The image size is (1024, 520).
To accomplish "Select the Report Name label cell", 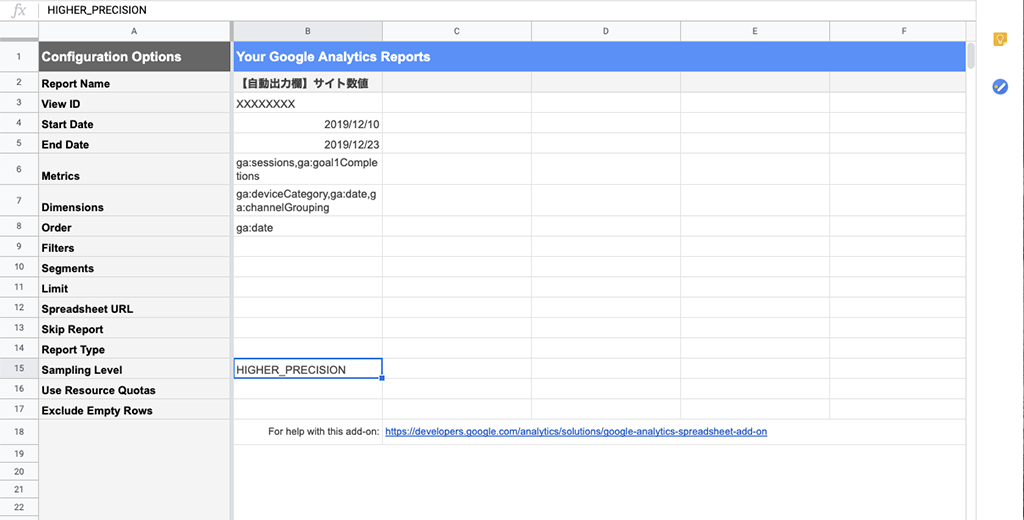I will tap(135, 83).
